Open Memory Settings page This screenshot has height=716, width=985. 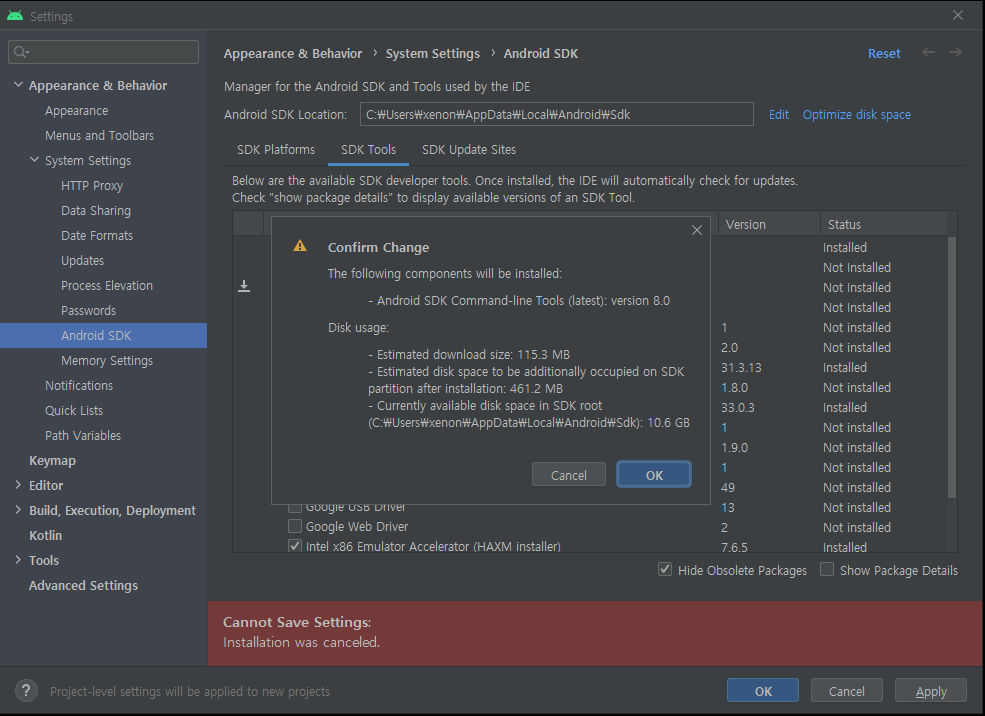(107, 361)
